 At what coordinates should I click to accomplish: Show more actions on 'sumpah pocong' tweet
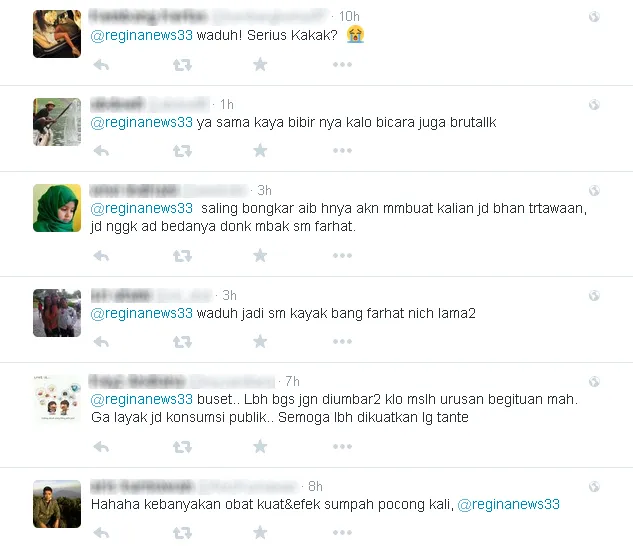coord(342,533)
